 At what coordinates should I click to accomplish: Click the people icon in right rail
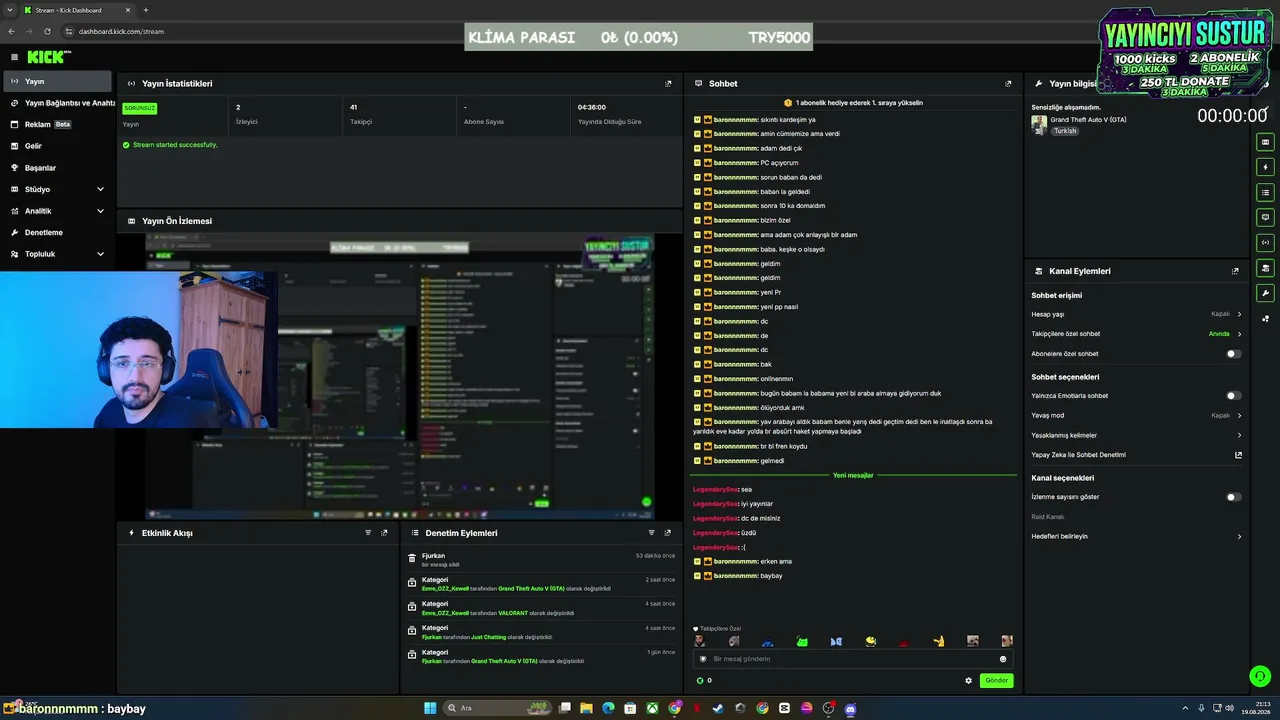pos(1265,319)
